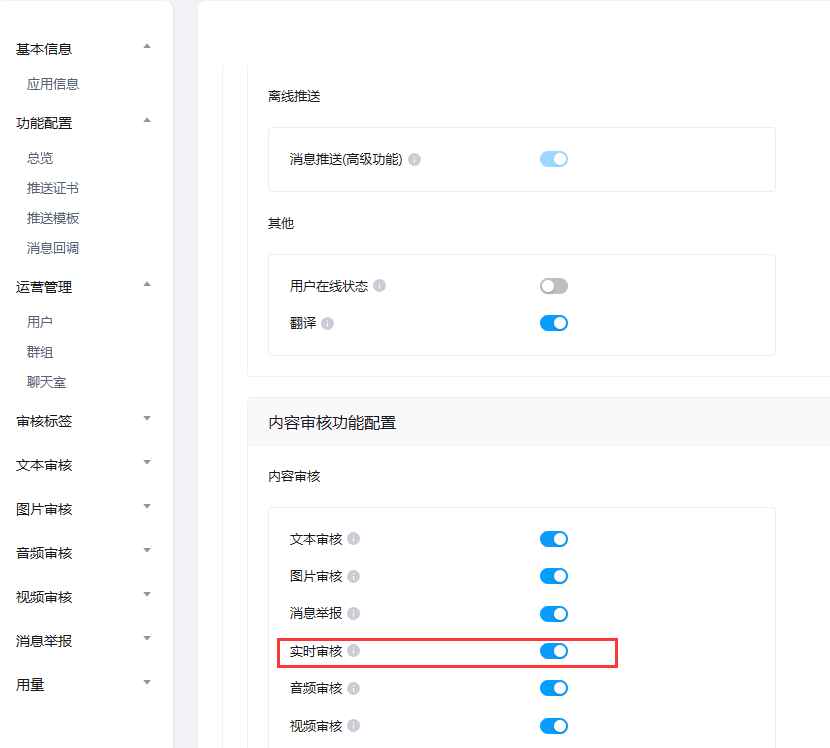Open 推送证书 in the sidebar
830x748 pixels.
click(x=53, y=188)
